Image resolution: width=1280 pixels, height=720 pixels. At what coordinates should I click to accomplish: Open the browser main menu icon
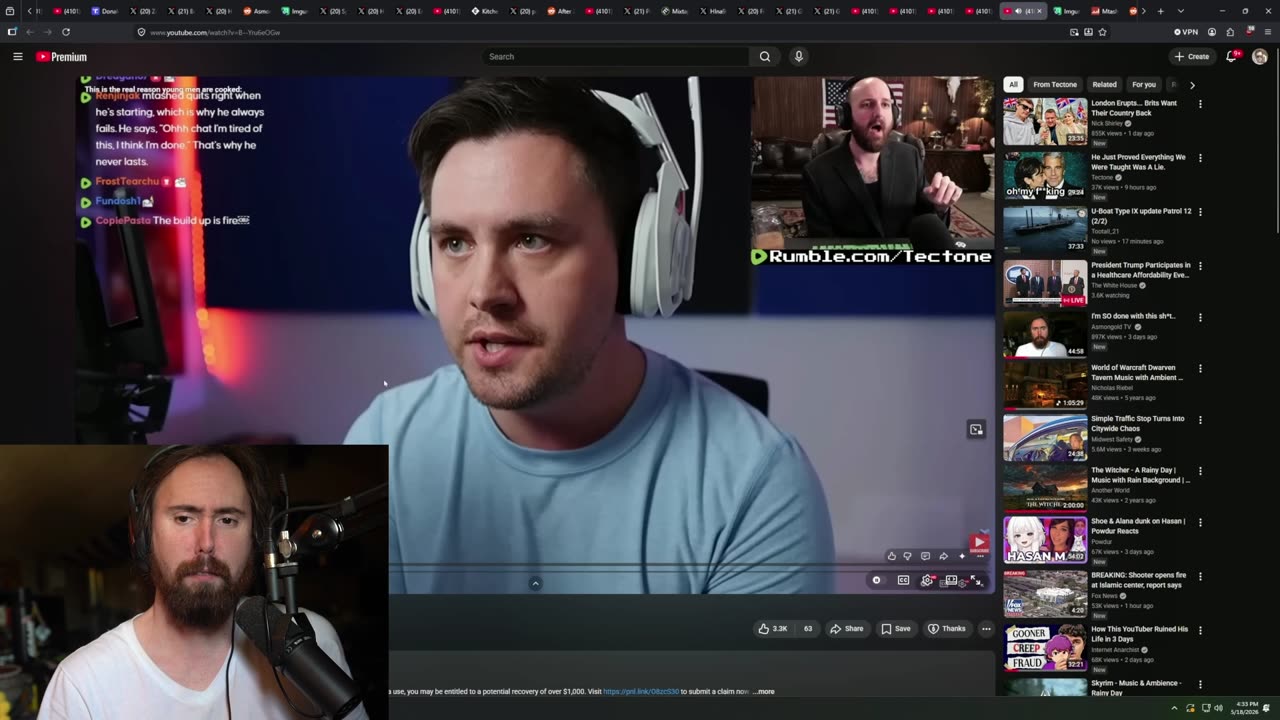tap(1267, 32)
